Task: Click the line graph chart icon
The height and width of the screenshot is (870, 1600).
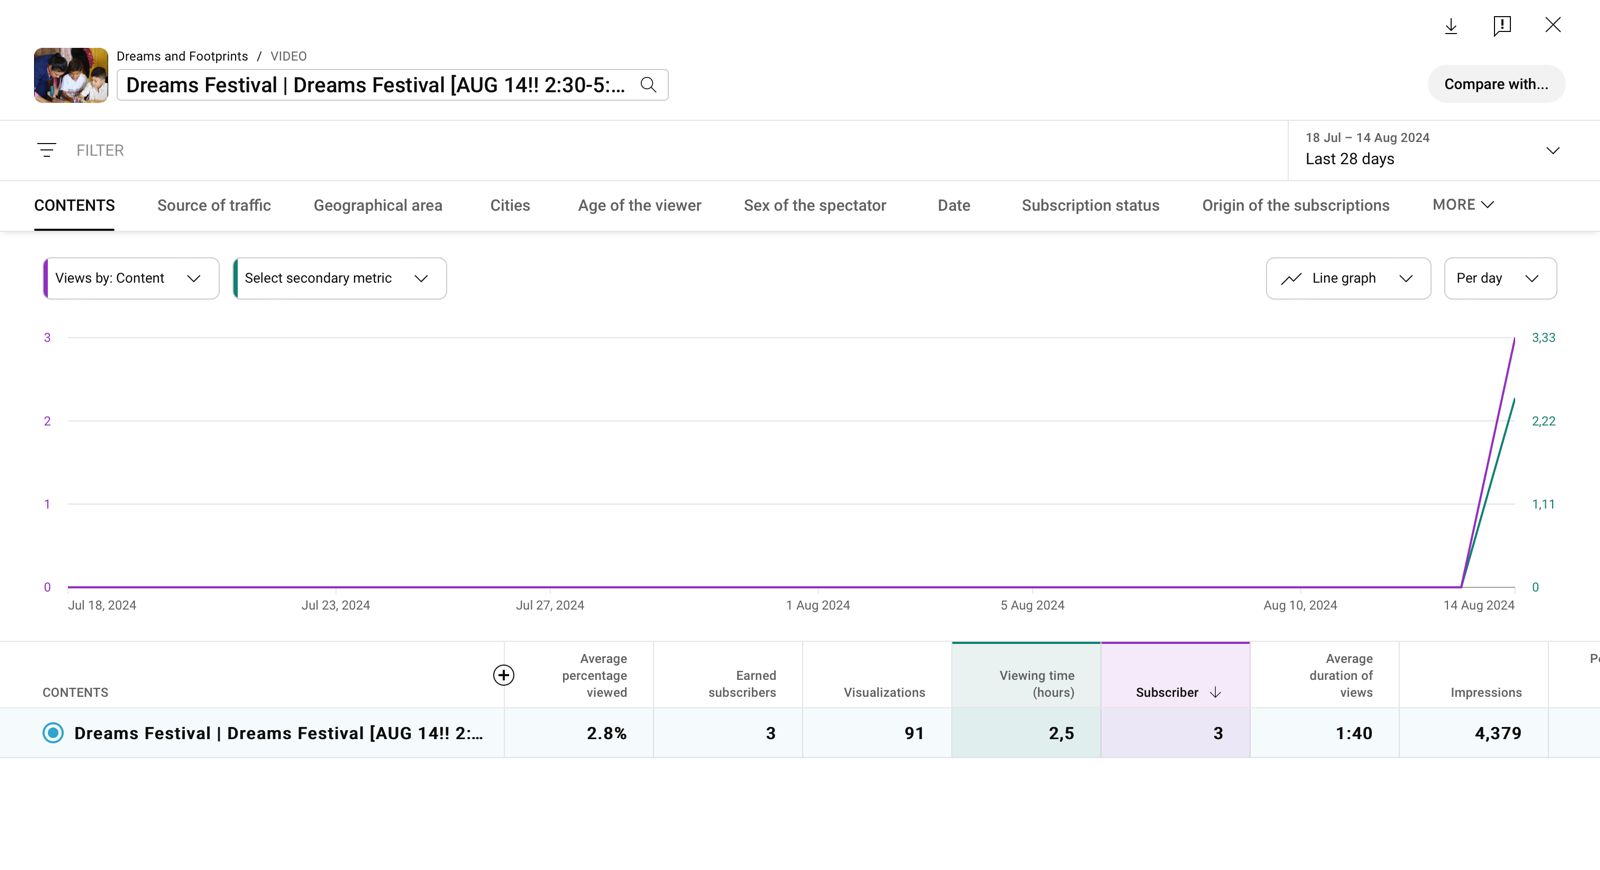Action: [1291, 279]
